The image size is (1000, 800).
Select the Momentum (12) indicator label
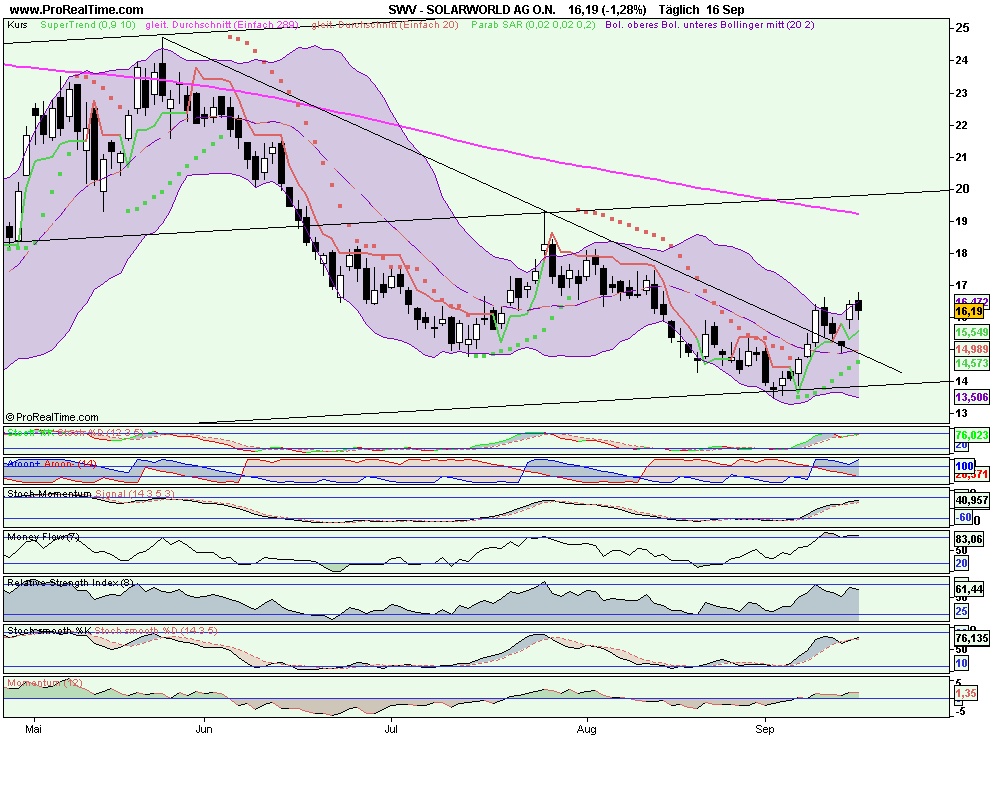45,683
